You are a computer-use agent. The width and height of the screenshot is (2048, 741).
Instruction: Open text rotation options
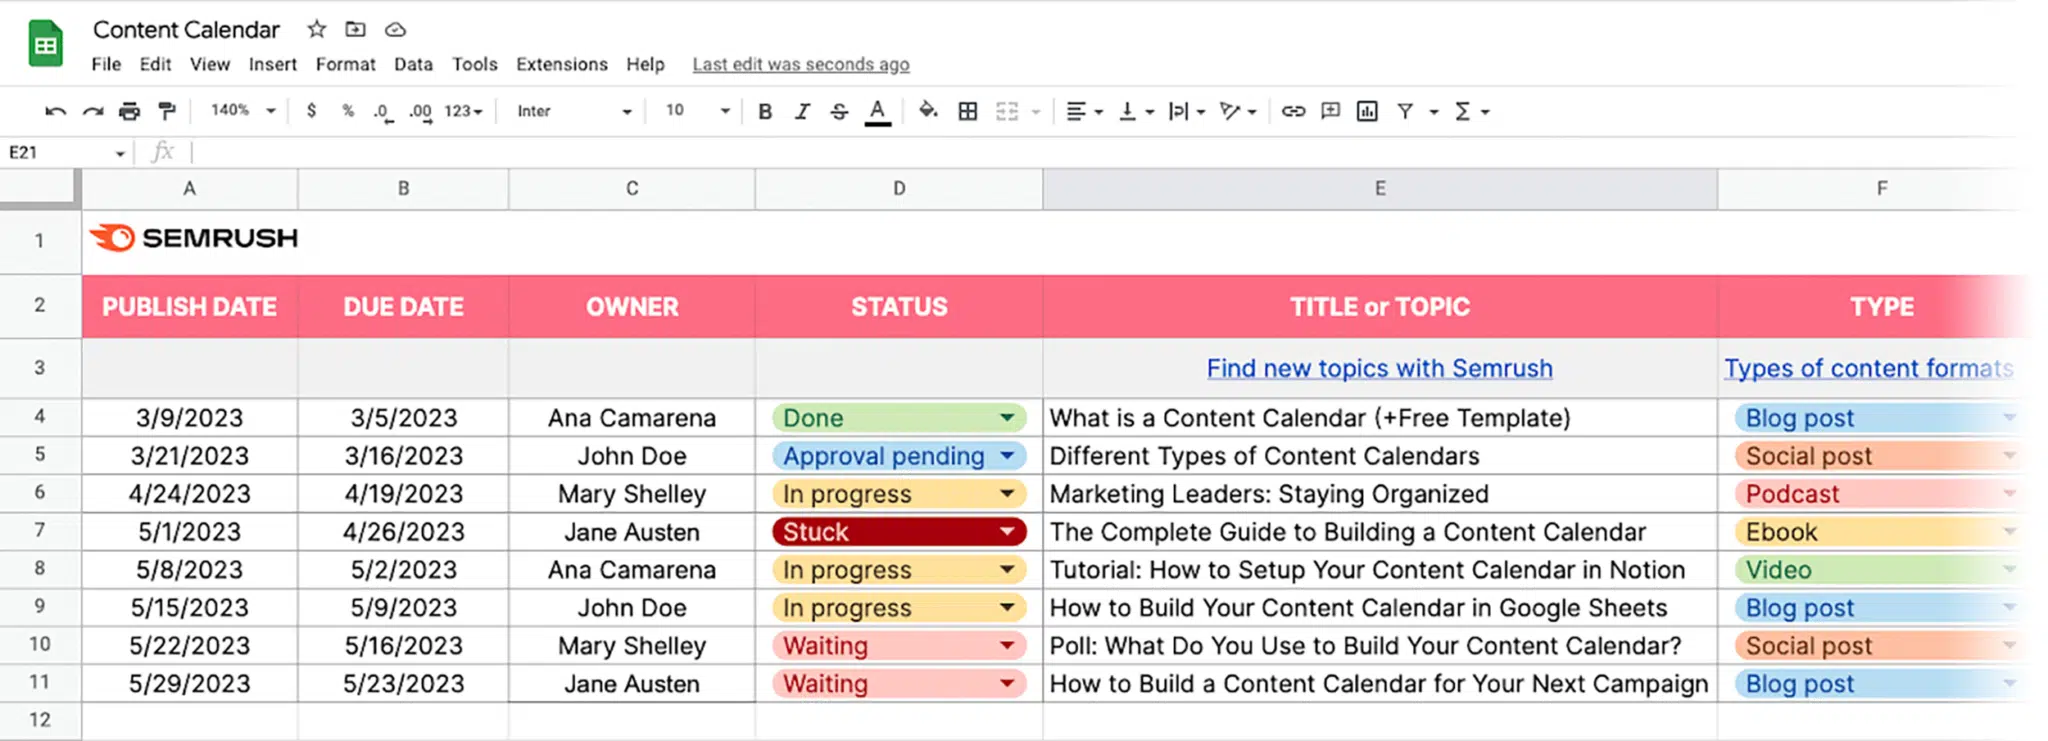click(x=1237, y=111)
